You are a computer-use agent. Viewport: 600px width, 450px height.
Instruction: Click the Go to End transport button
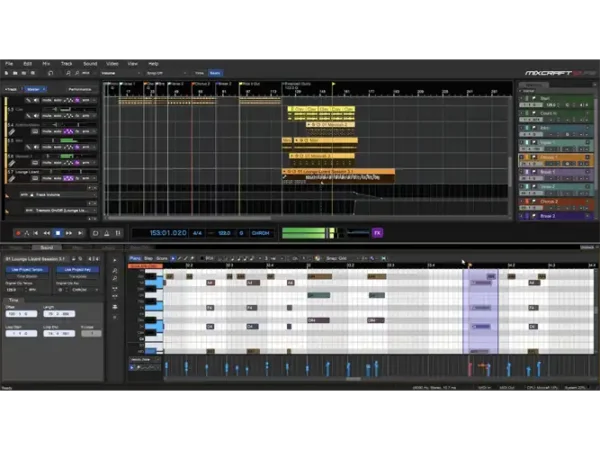(x=80, y=233)
